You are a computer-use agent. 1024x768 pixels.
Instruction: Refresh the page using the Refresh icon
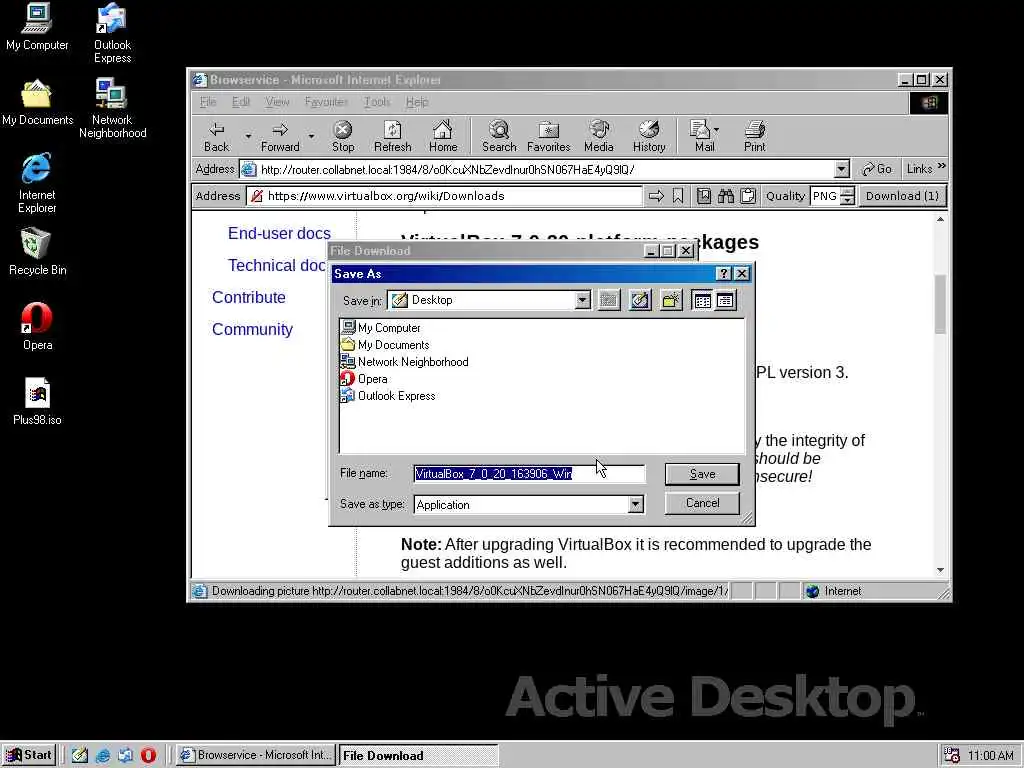pos(392,136)
